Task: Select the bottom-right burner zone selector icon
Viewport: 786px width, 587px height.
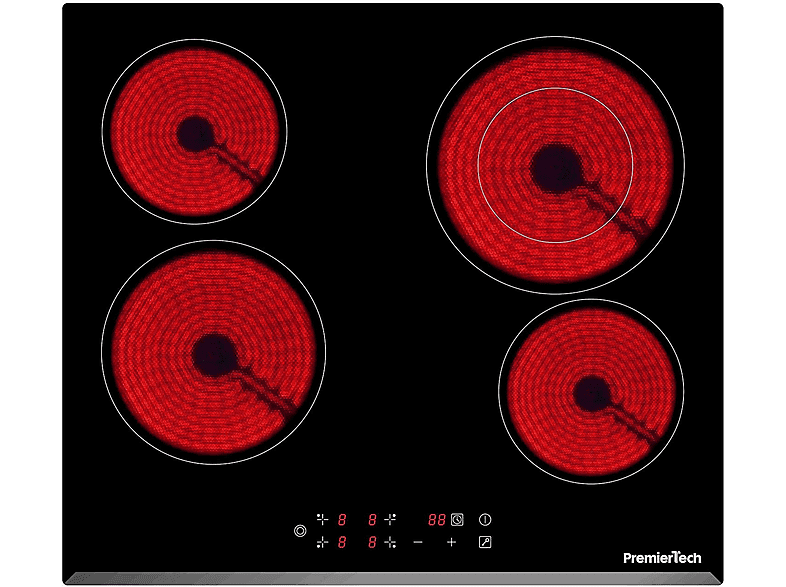Action: pyautogui.click(x=390, y=542)
